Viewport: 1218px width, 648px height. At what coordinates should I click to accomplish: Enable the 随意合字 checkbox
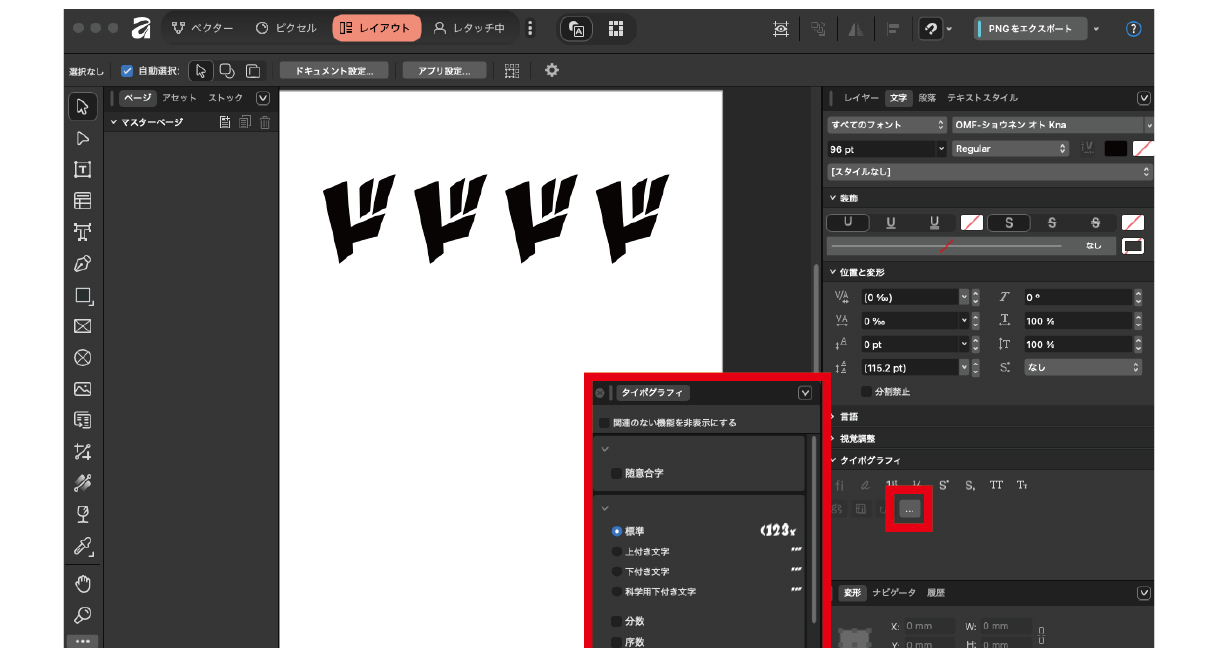[x=616, y=473]
